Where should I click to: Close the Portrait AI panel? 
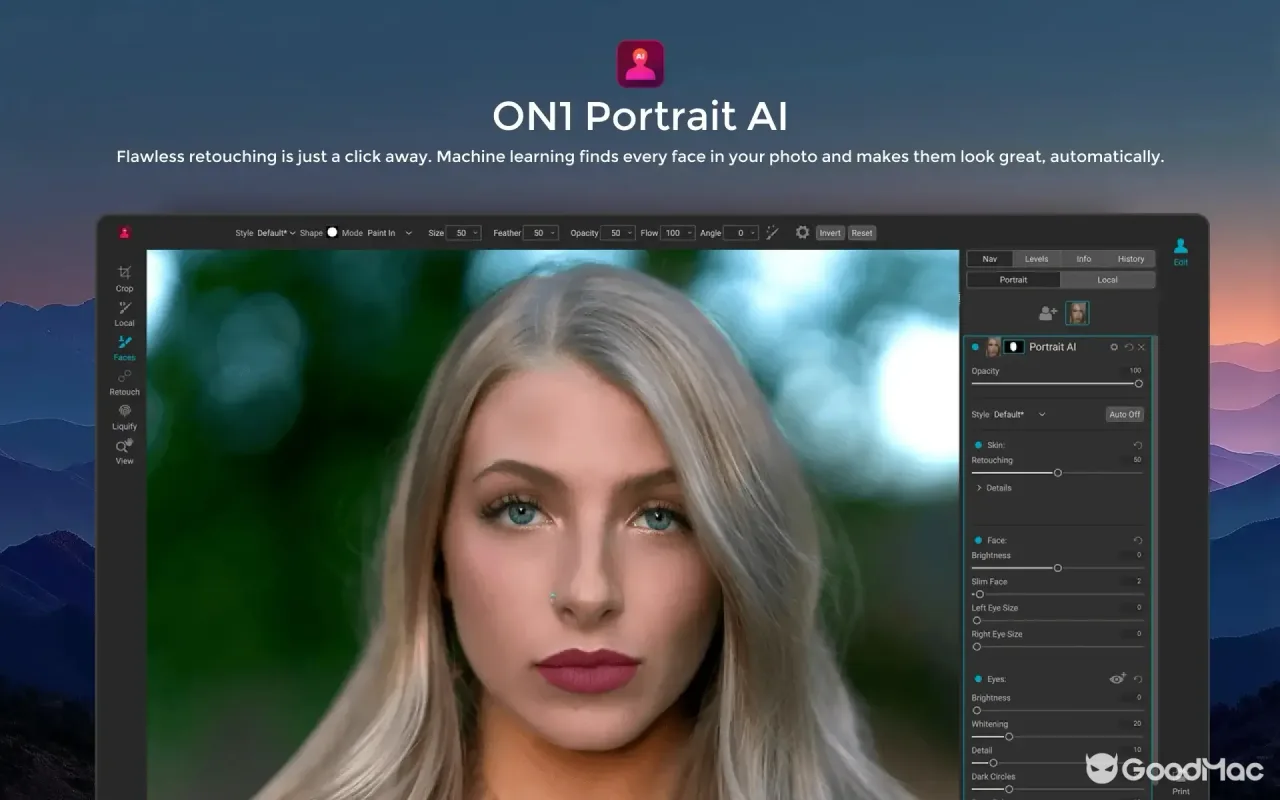point(1142,347)
